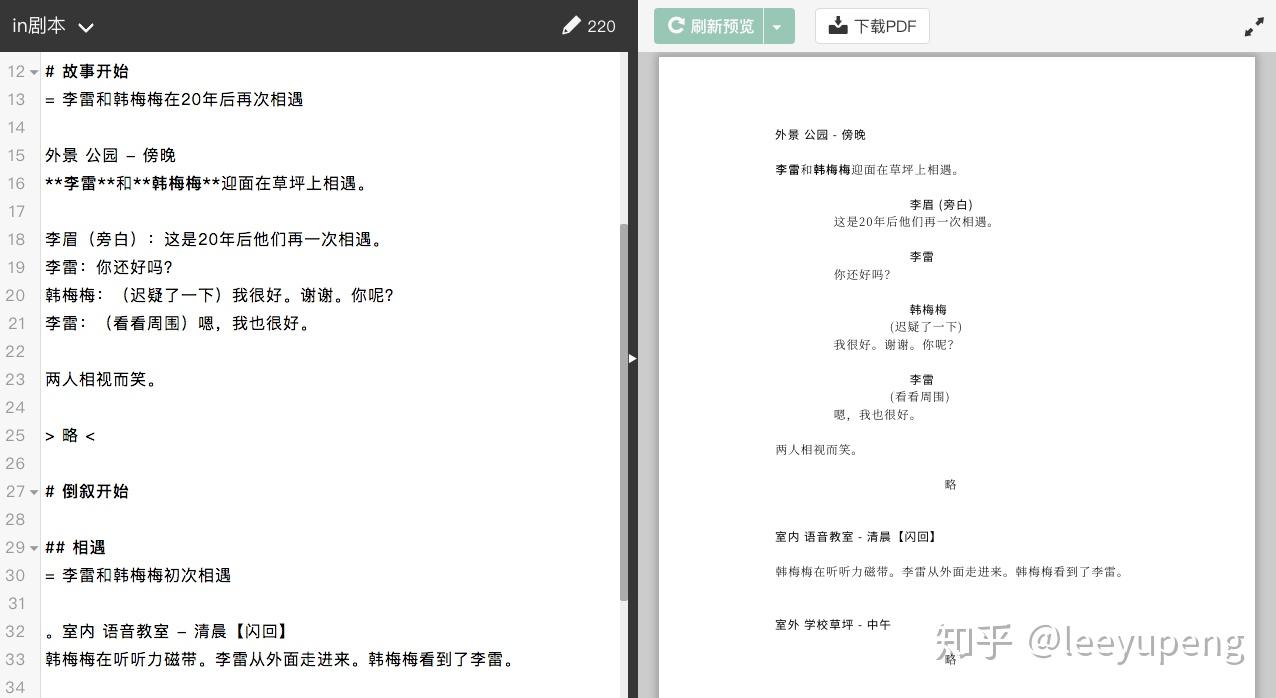Click the character count 220 indicator
Image resolution: width=1276 pixels, height=698 pixels.
(601, 26)
